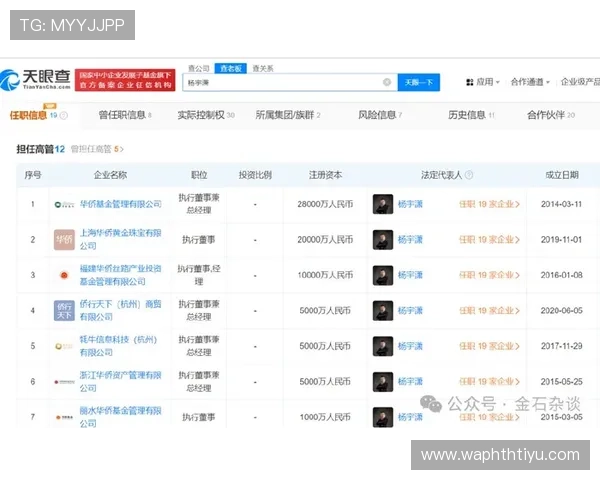Open 杨宇潇 name link in row 1
Screen dimensions: 600x480
(410, 204)
